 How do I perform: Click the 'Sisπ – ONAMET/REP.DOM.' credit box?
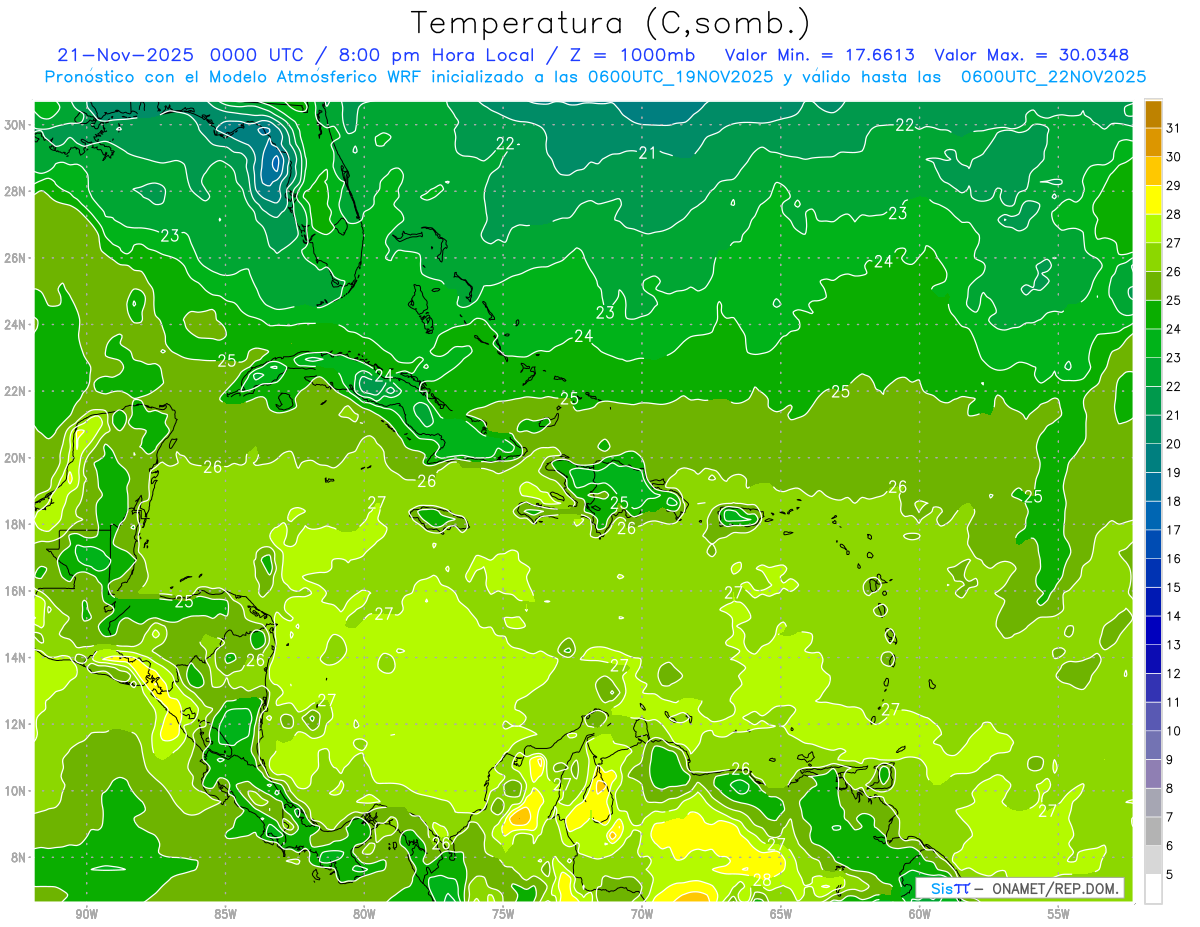(1020, 888)
